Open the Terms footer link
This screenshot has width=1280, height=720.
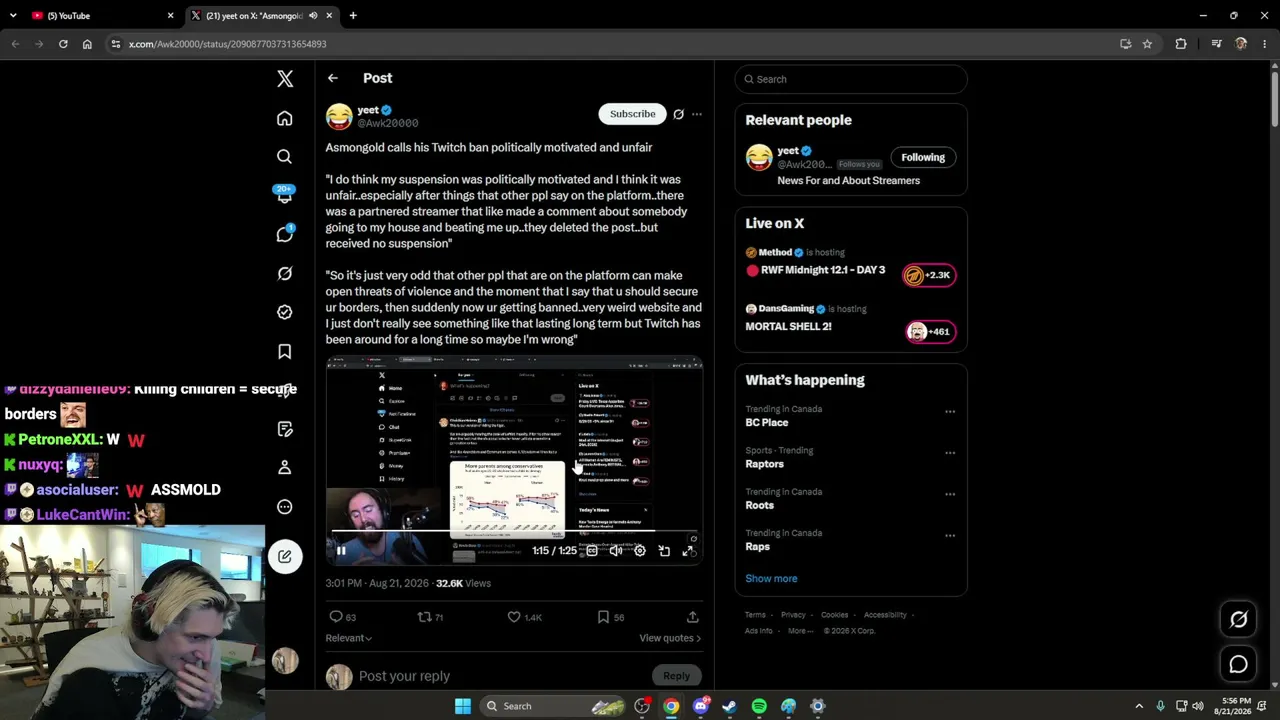(x=755, y=615)
